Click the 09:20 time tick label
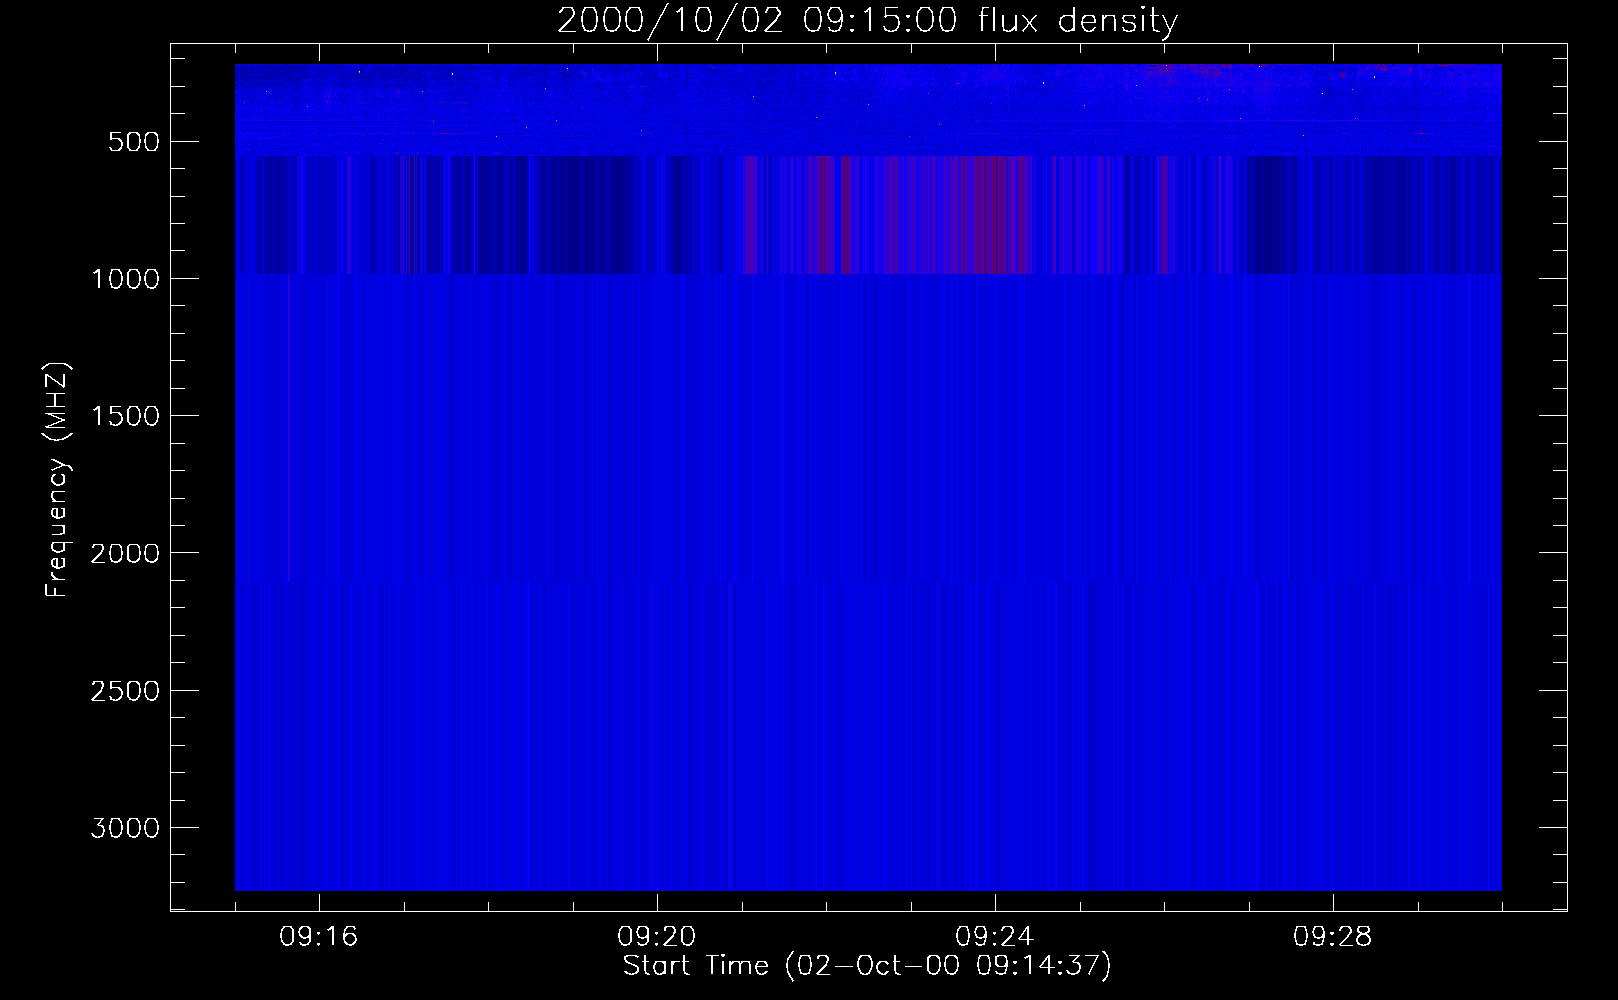Screen dimensions: 1618x1000 coord(657,937)
